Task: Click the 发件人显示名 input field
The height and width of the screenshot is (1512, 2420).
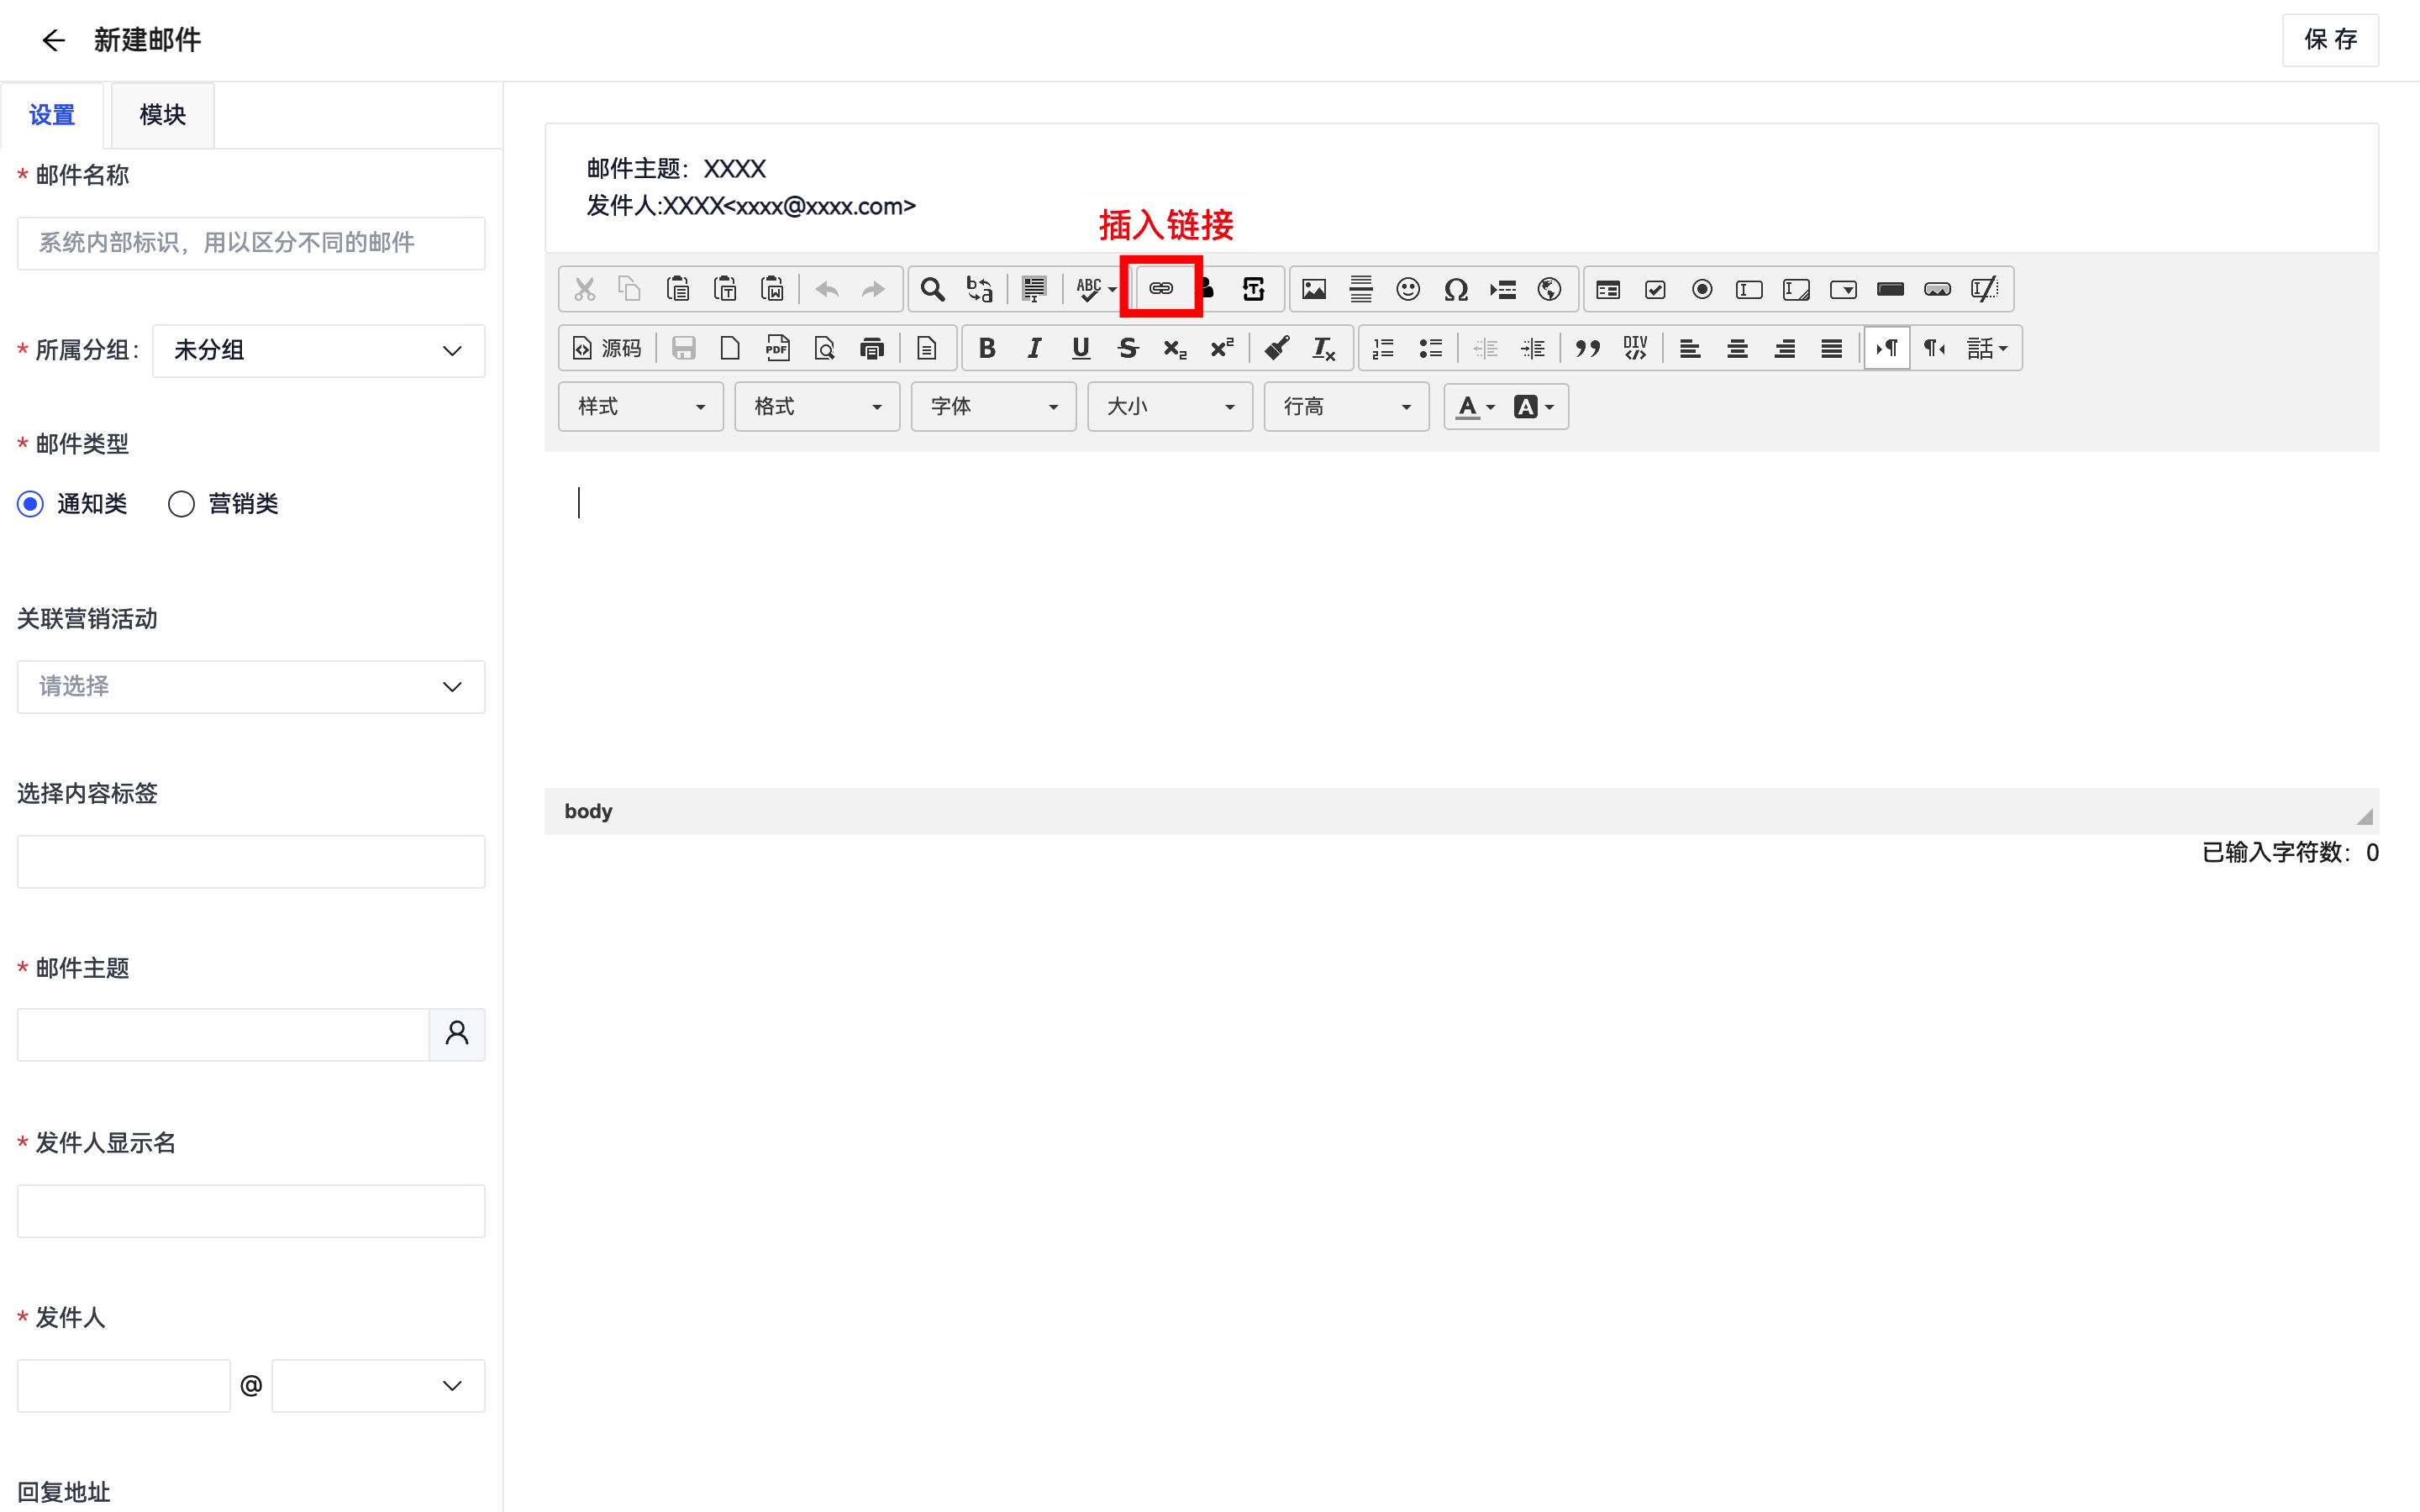Action: coord(251,1211)
